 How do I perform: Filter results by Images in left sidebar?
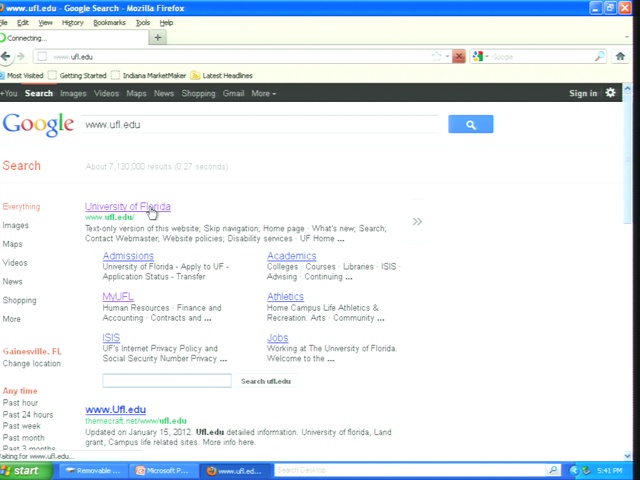pos(16,225)
